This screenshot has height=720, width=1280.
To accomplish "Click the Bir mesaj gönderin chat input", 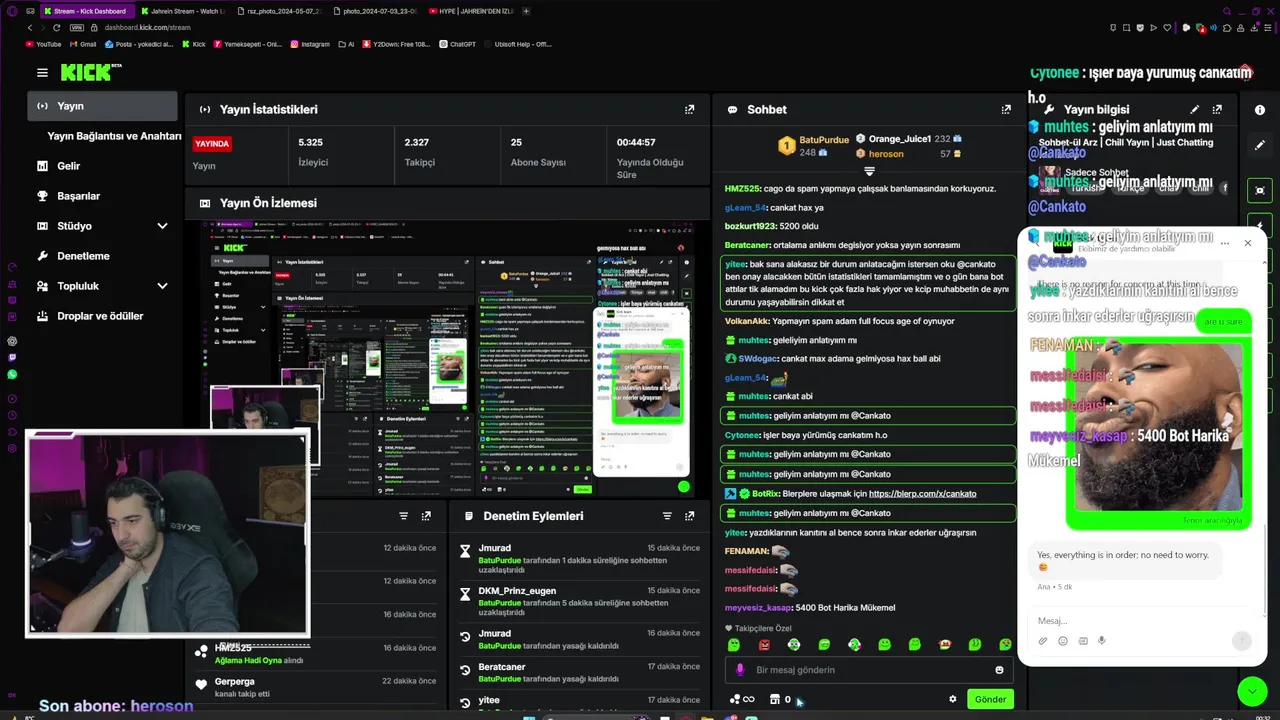I will pos(868,670).
